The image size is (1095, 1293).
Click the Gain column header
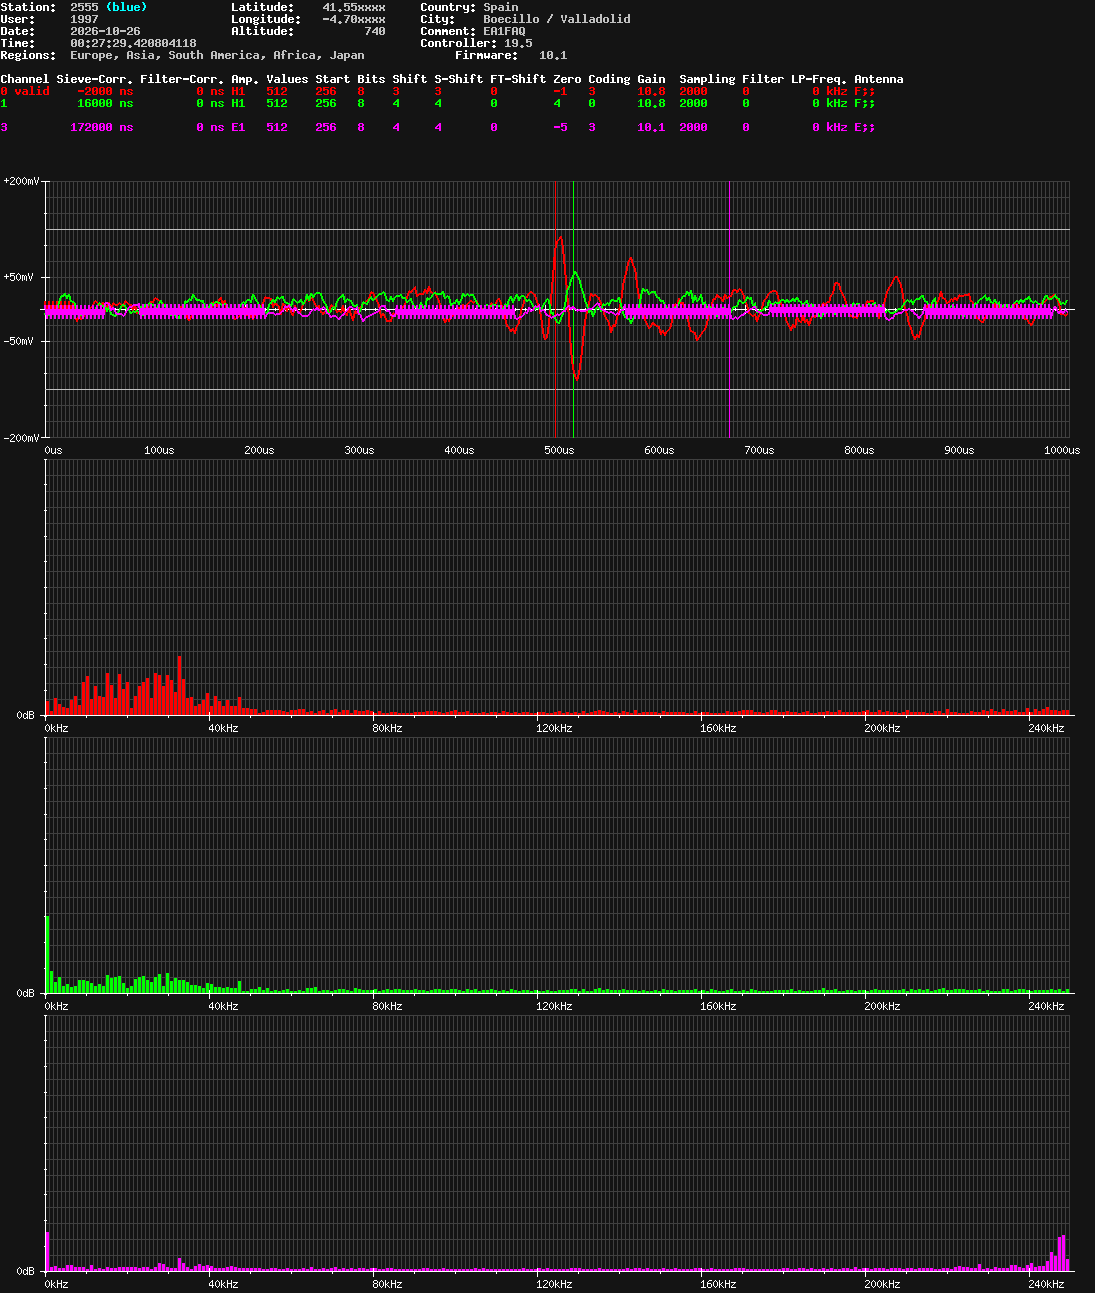[651, 79]
